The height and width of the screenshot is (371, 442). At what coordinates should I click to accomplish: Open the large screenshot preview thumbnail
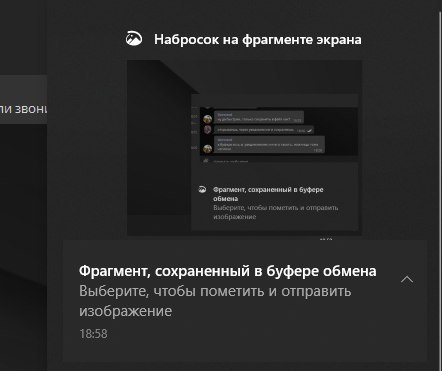coord(244,148)
